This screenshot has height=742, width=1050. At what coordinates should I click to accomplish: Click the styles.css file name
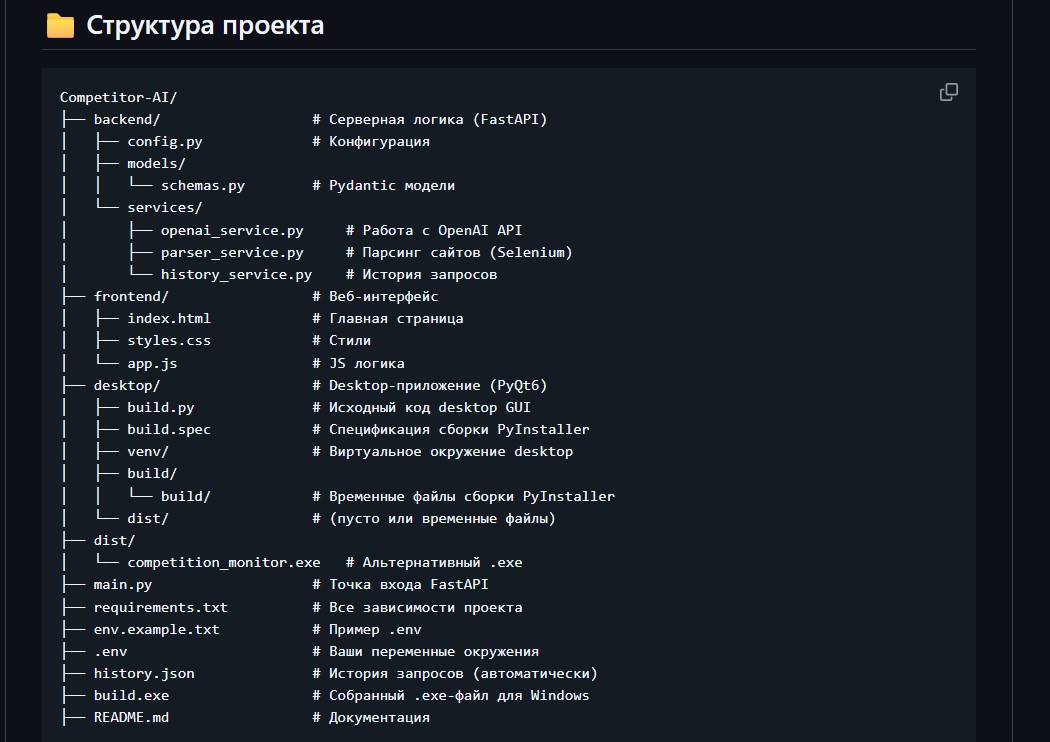pos(169,340)
